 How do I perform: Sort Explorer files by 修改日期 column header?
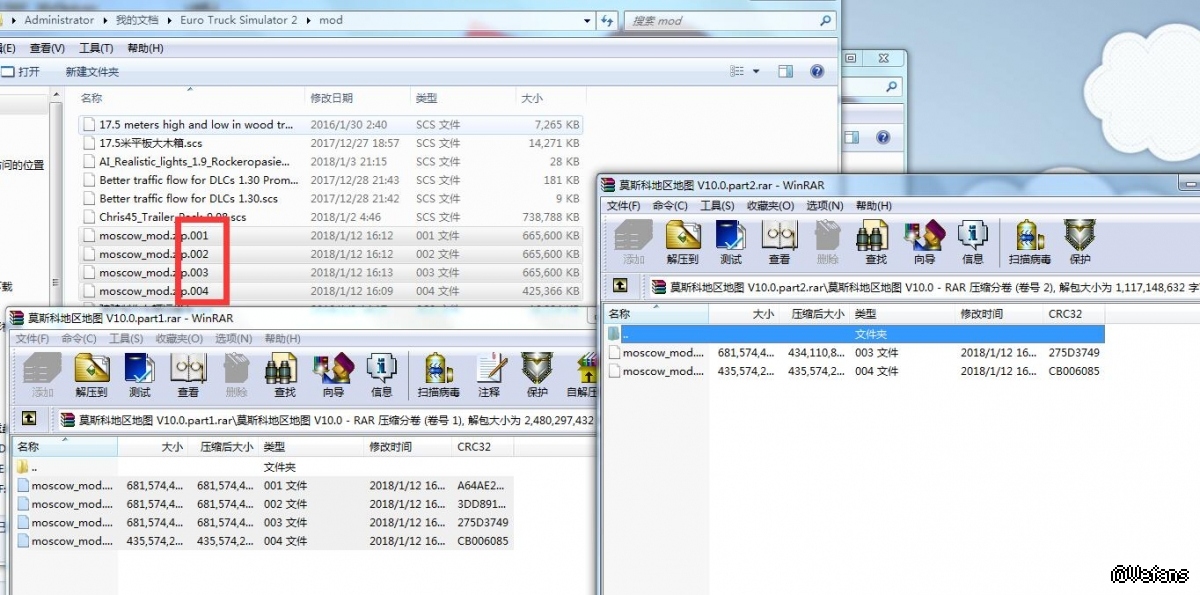click(x=331, y=98)
